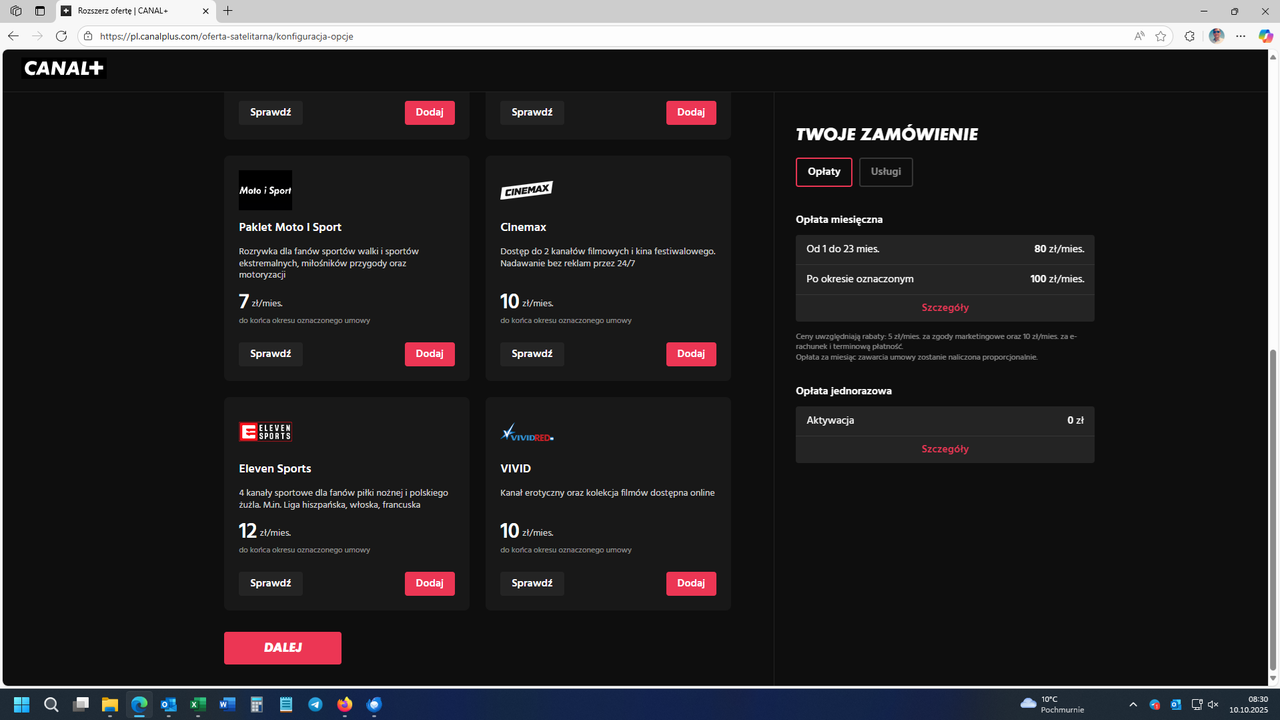Open Edge workspaces icon
The image size is (1280, 720).
pos(16,11)
